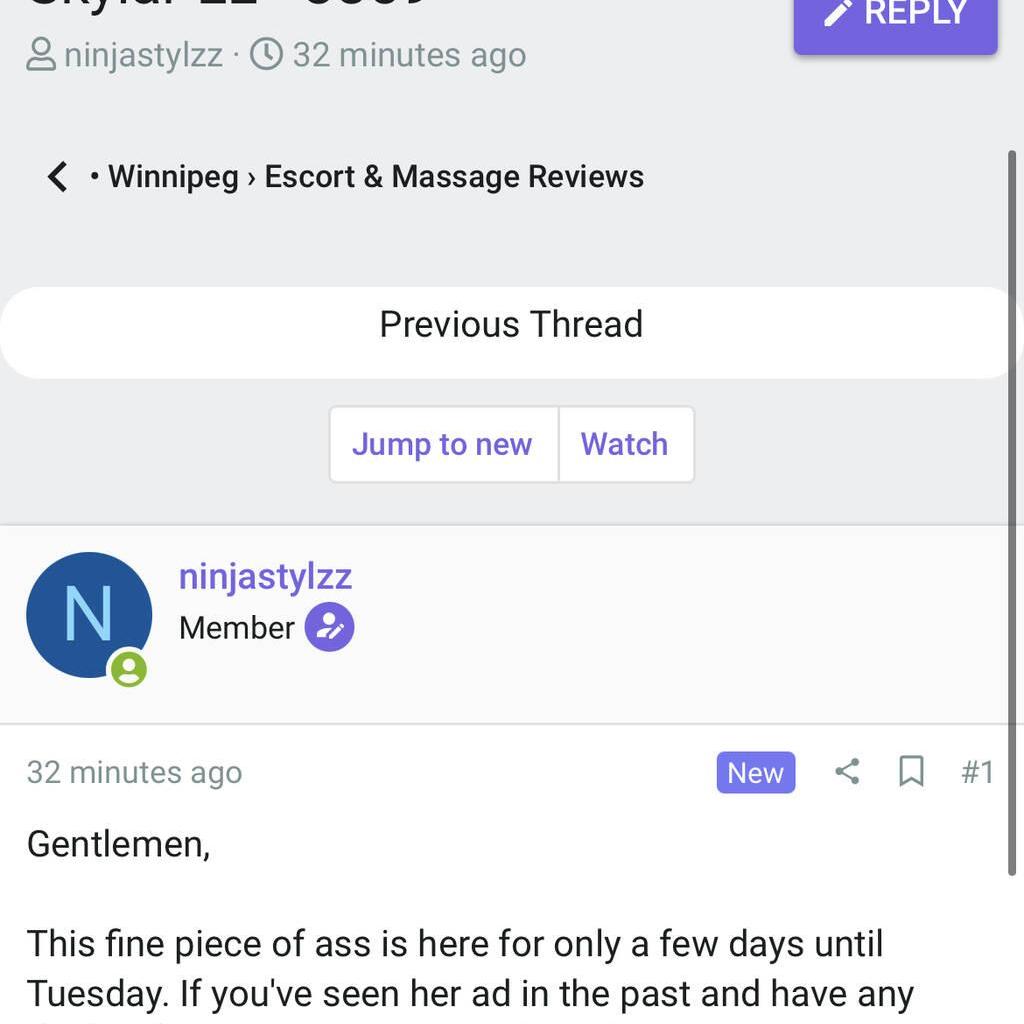Viewport: 1024px width, 1024px height.
Task: Go to Previous Thread
Action: coord(510,325)
